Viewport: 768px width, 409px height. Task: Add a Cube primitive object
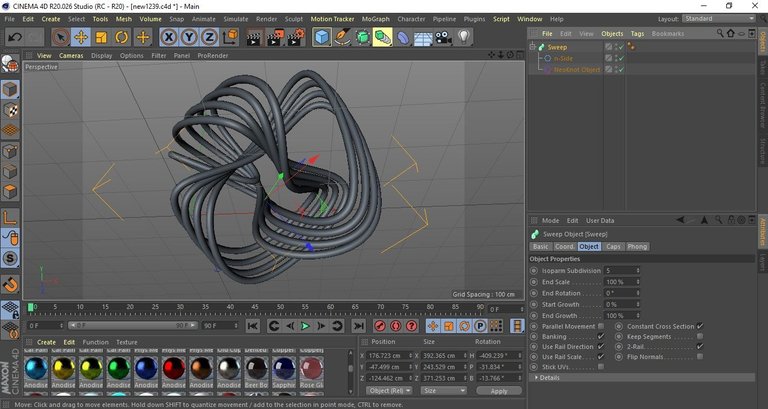click(x=322, y=37)
